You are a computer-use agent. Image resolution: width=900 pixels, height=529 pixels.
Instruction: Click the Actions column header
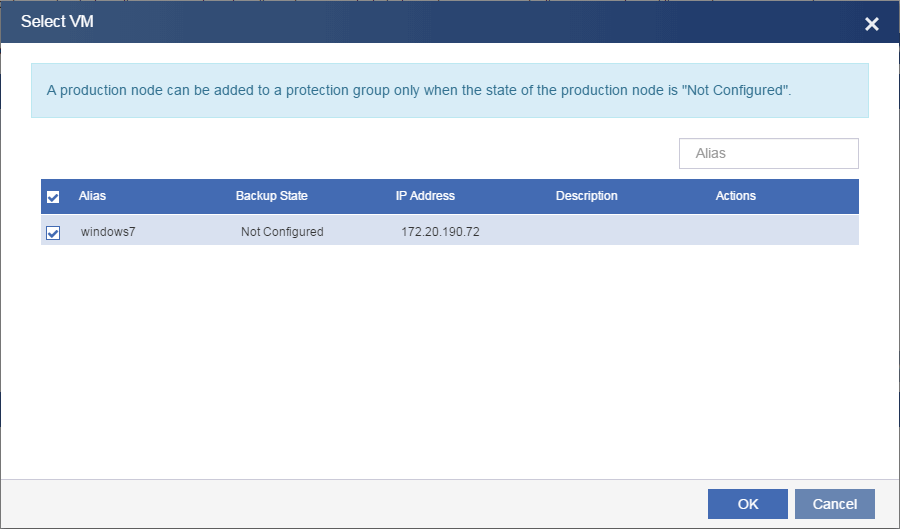735,196
